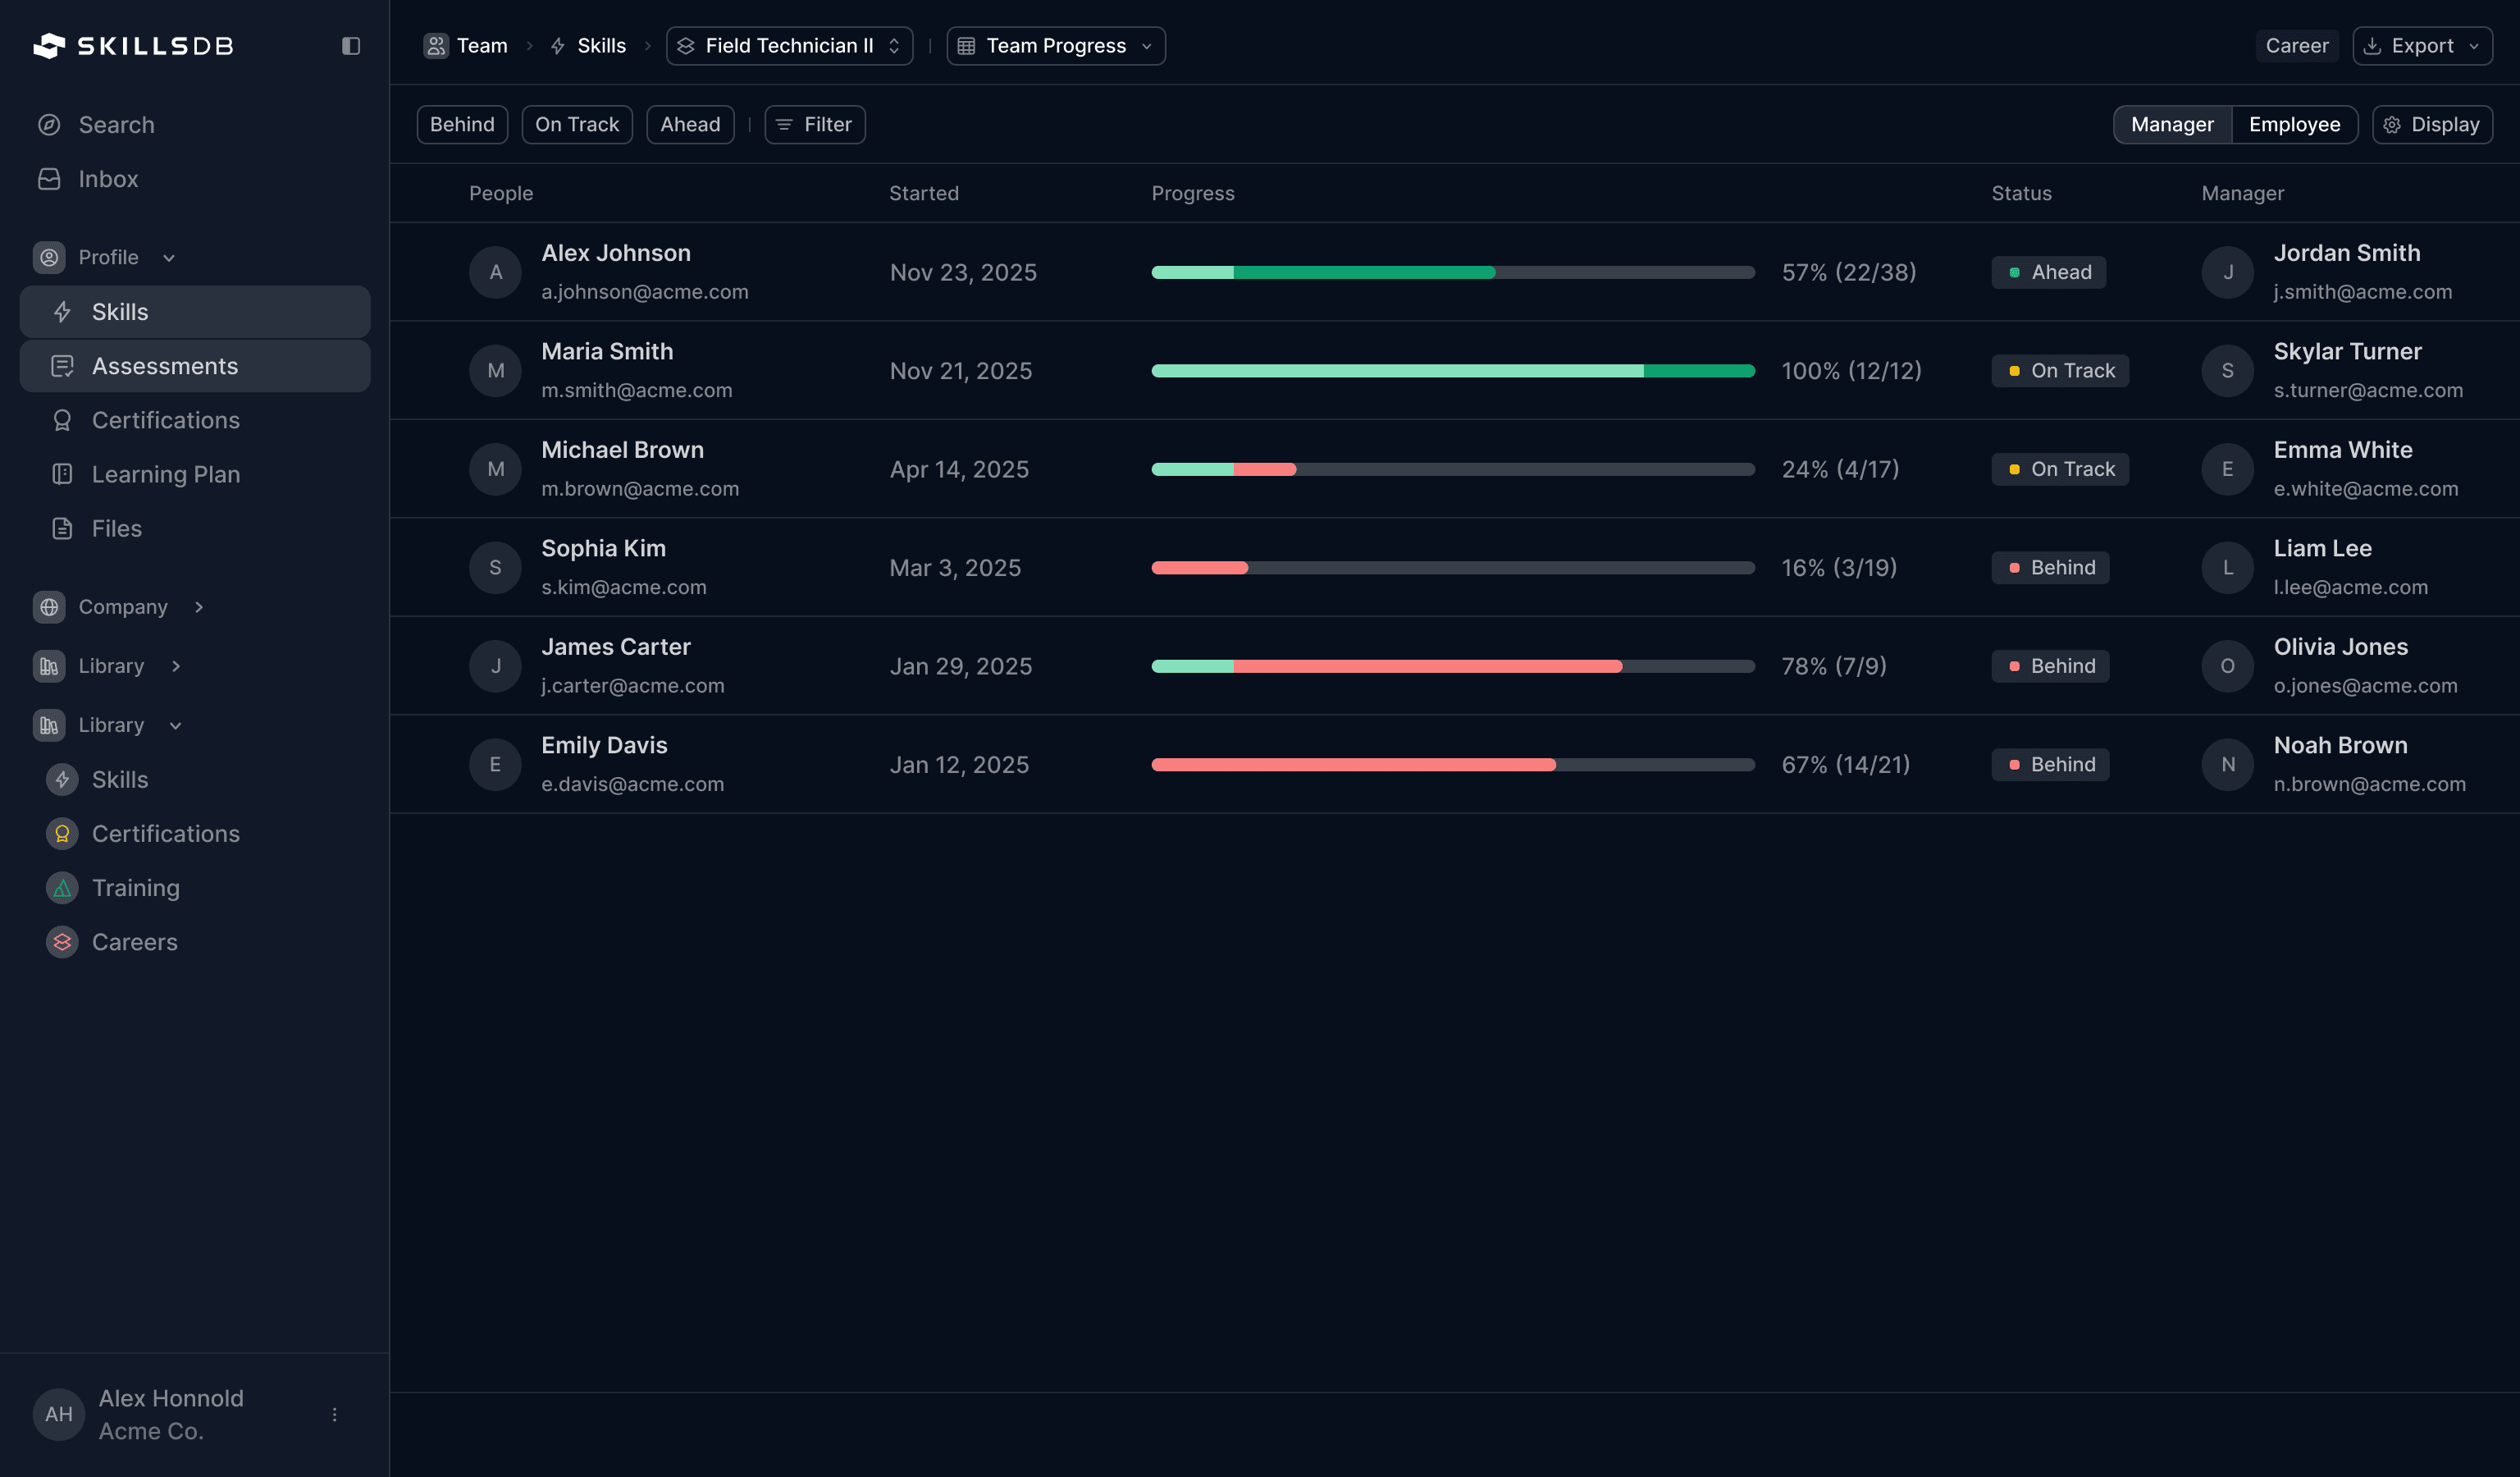
Task: Click the Career button
Action: coord(2296,45)
